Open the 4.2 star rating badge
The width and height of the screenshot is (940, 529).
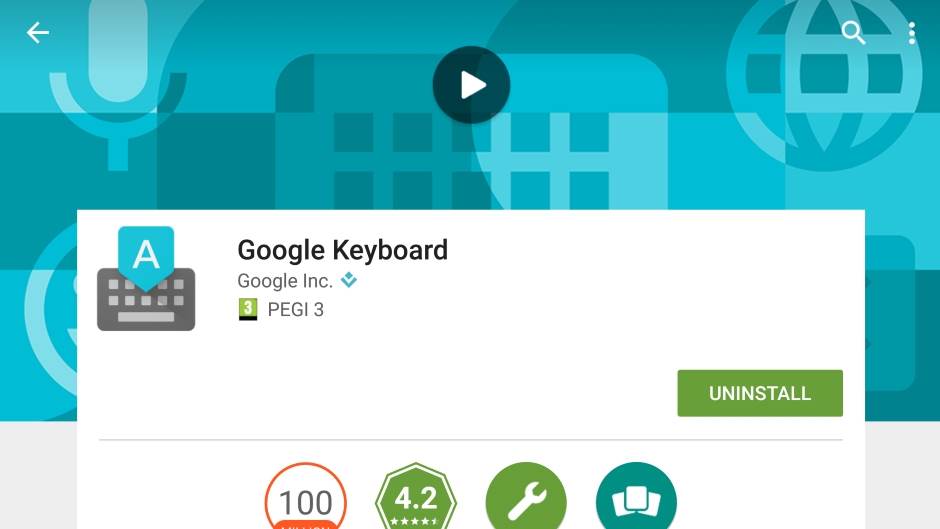(x=416, y=497)
